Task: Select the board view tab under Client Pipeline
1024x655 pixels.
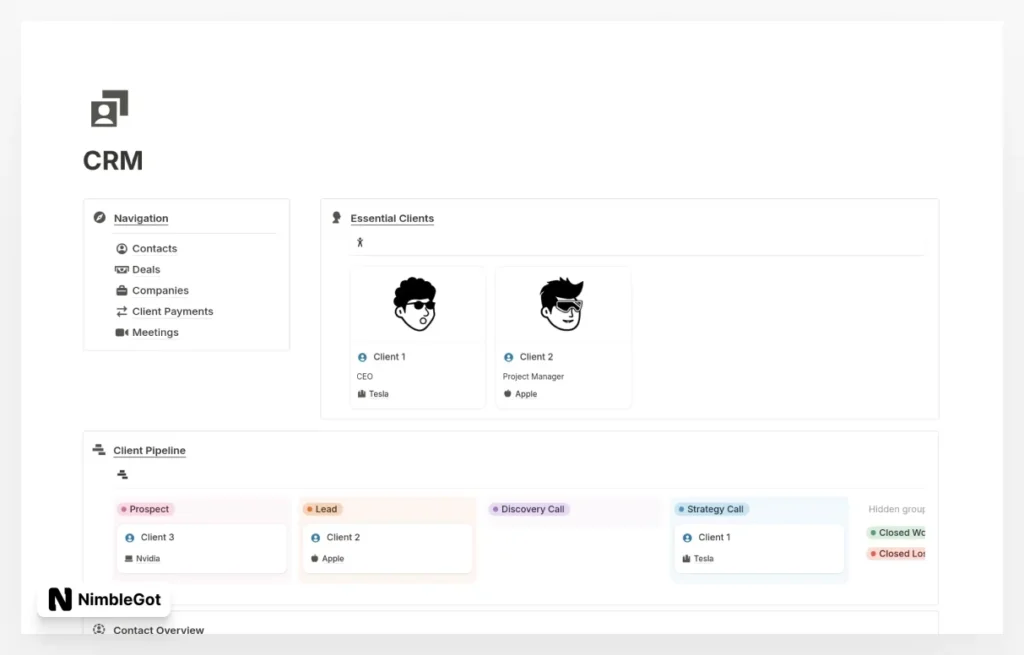Action: tap(122, 474)
